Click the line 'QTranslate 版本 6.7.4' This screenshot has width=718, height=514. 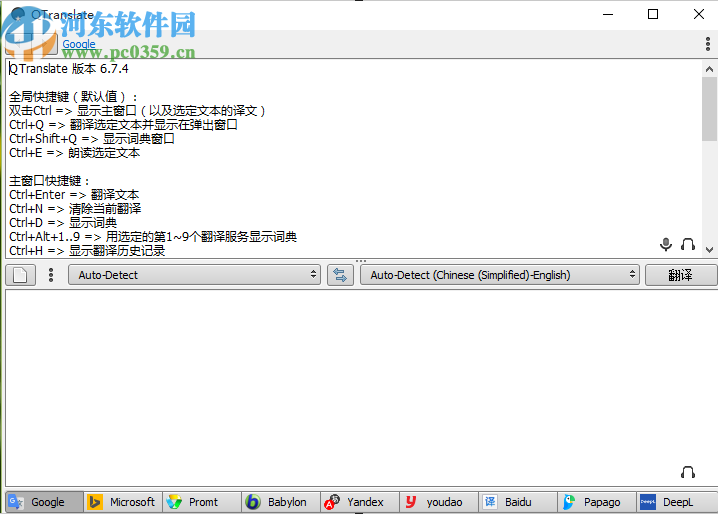[69, 69]
